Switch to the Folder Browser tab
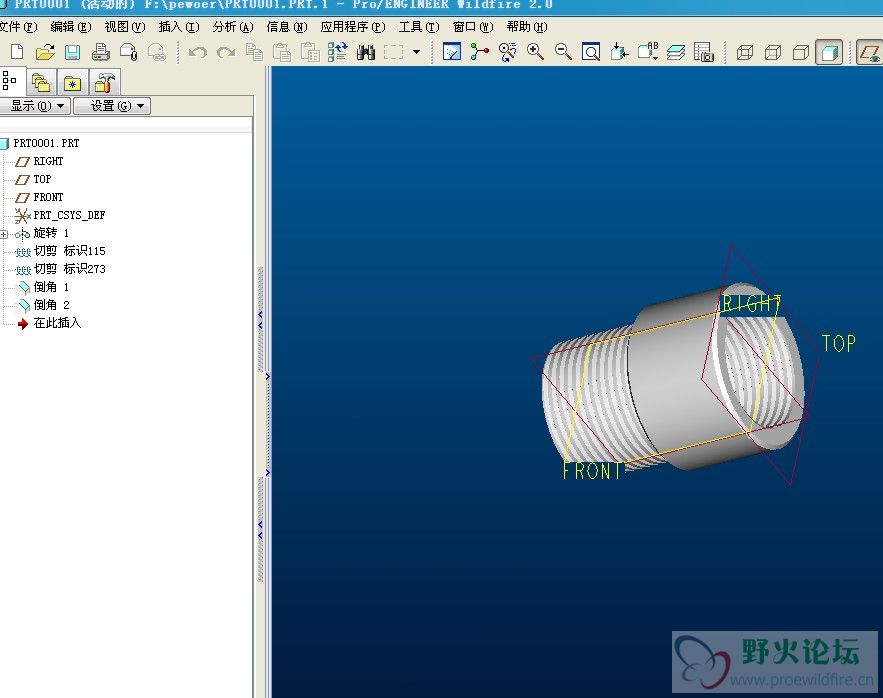Screen dimensions: 883x698 click(41, 83)
